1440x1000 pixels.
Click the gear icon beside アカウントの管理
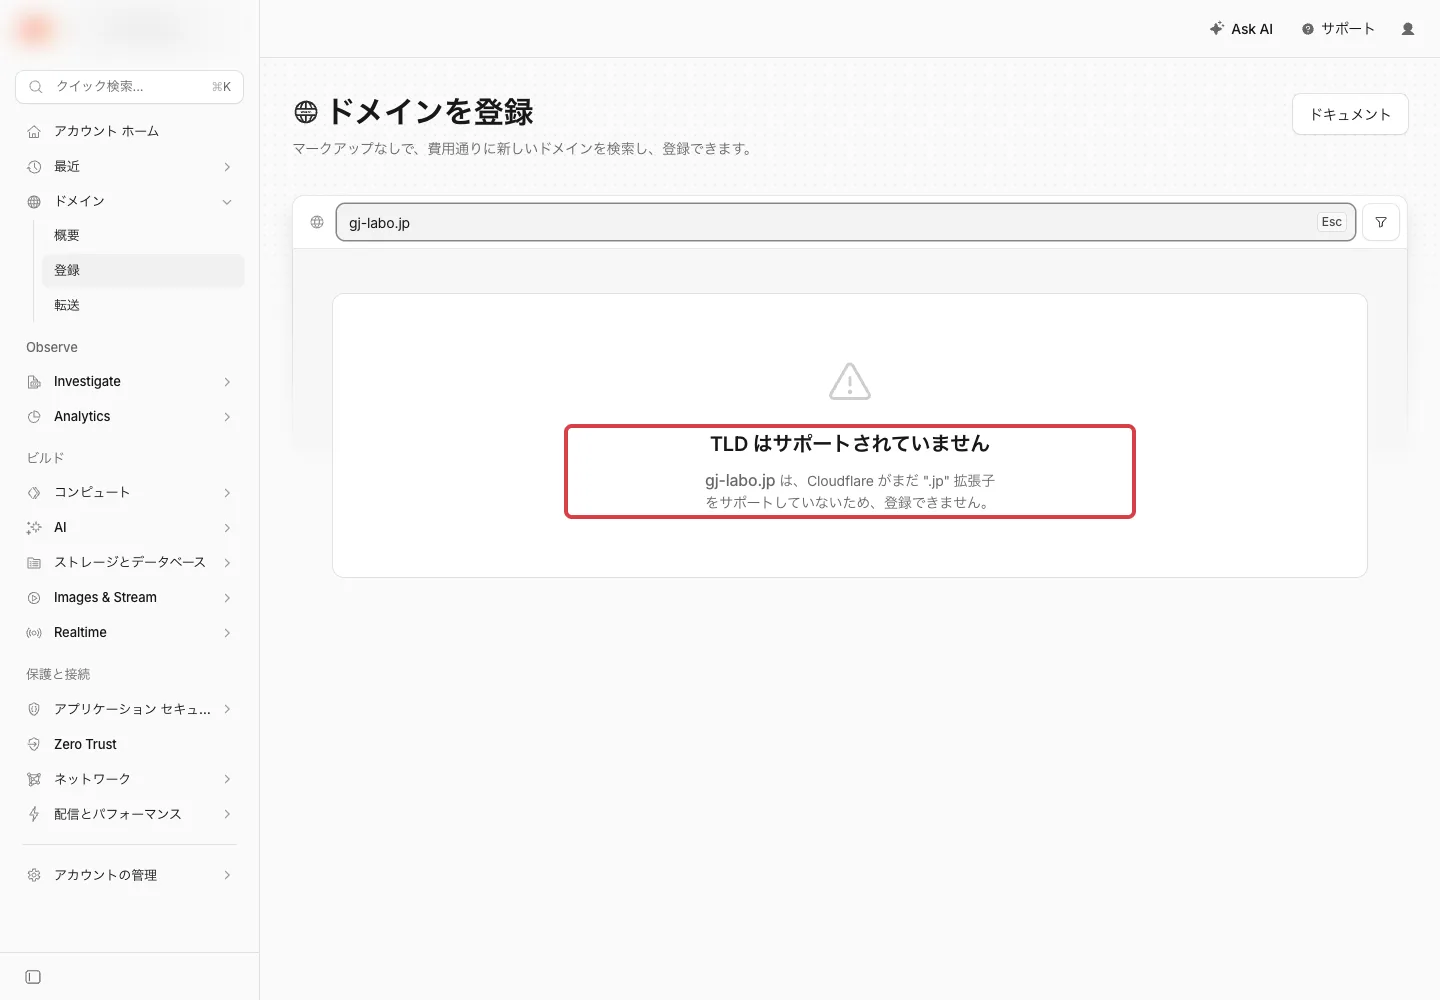coord(34,875)
